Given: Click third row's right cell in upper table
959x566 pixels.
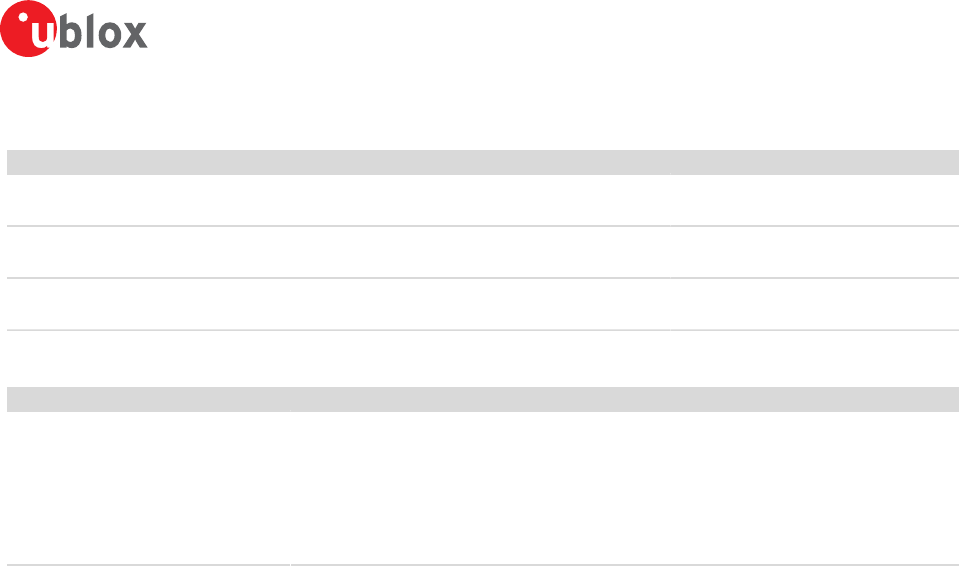Looking at the screenshot, I should [815, 304].
